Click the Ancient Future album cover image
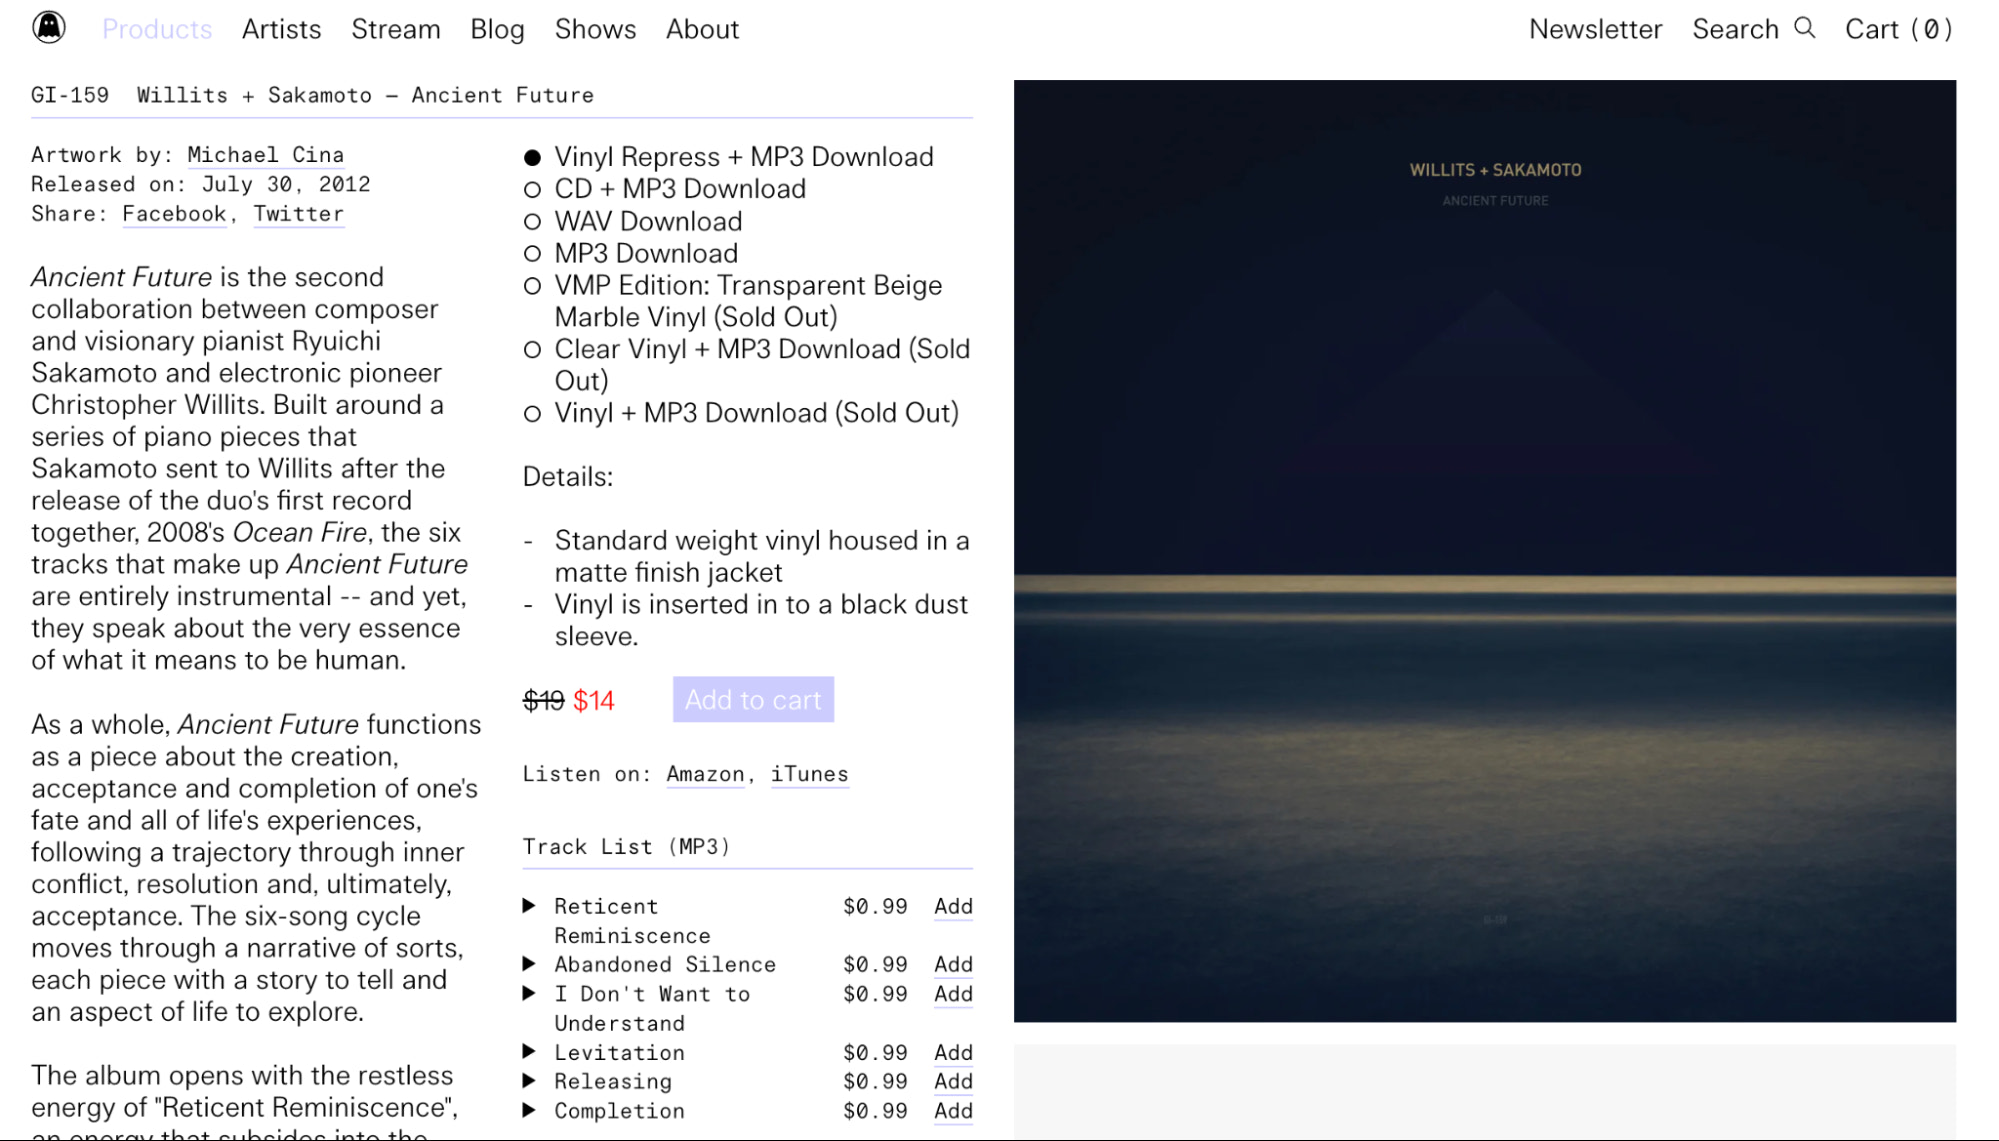 click(1484, 550)
